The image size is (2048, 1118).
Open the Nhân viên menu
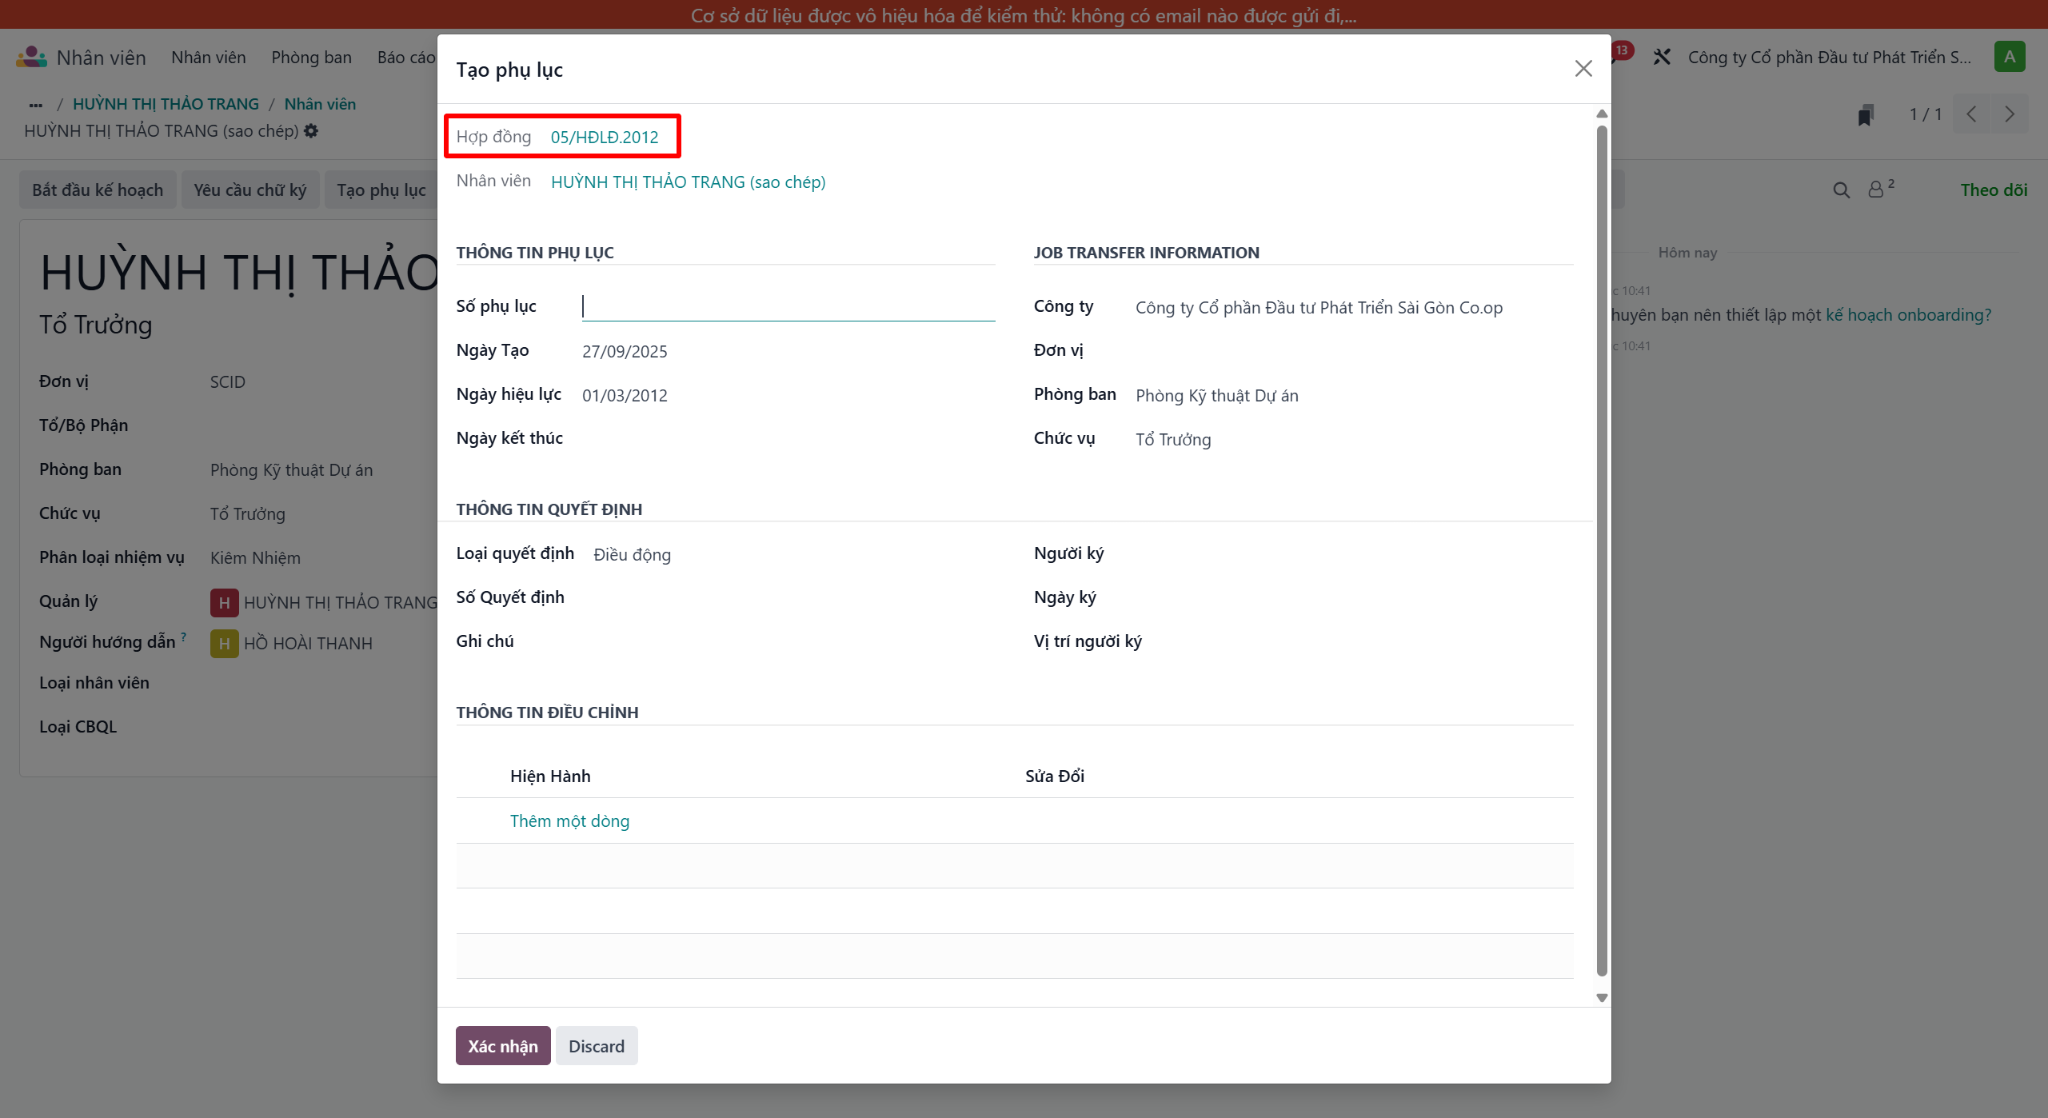tap(208, 57)
